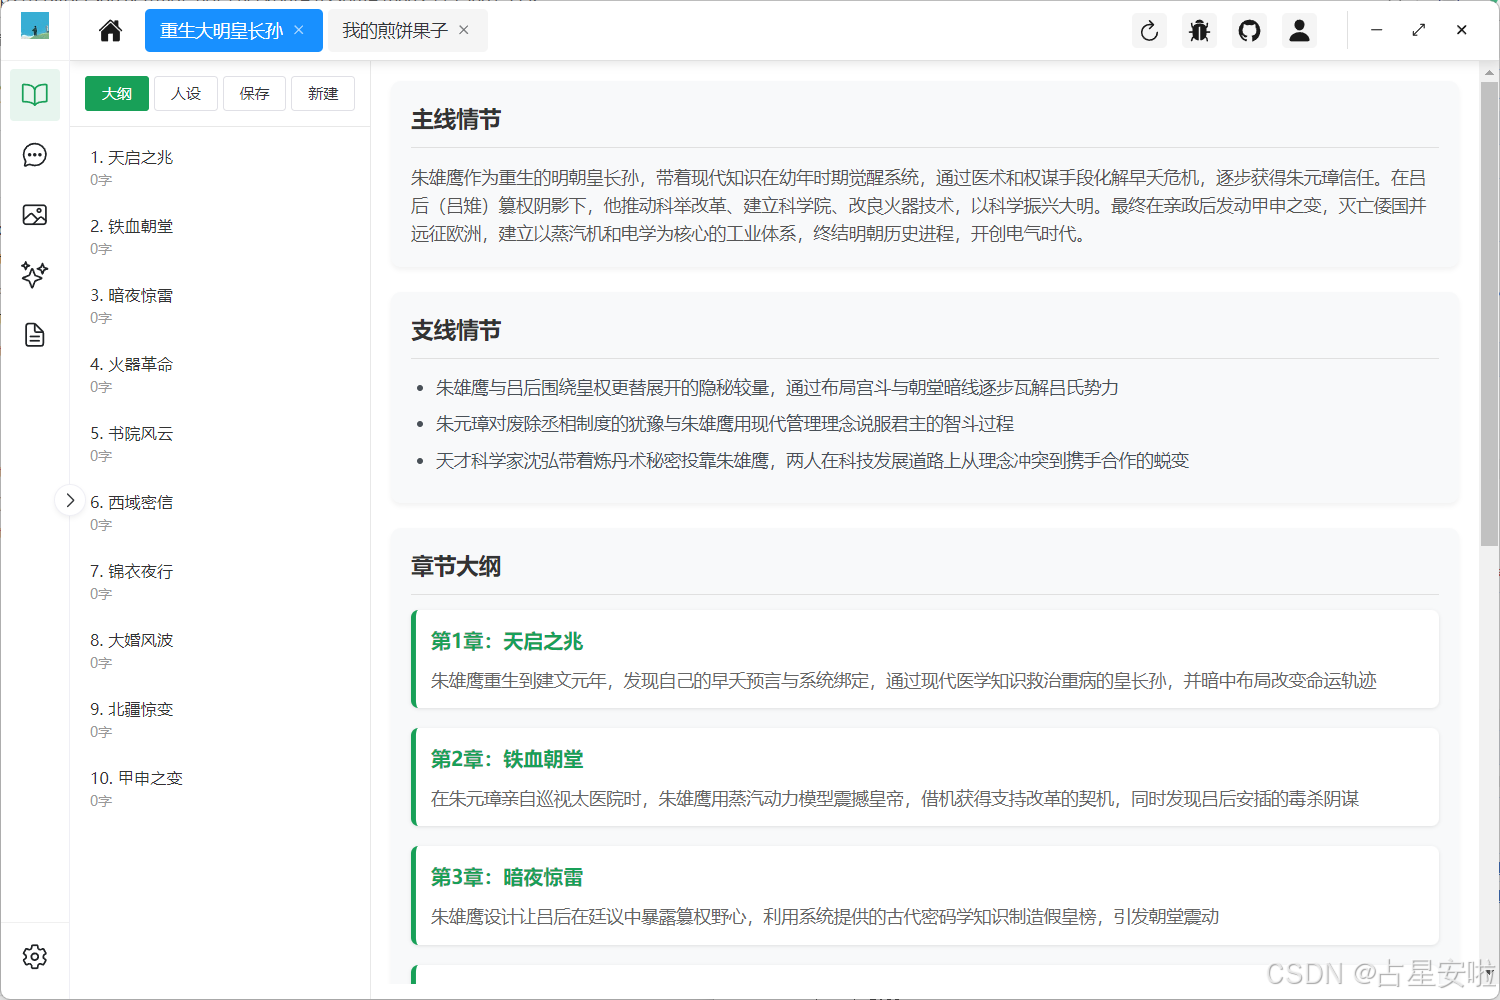
Task: Switch to the 重生大明皇长孙 tab
Action: pos(222,31)
